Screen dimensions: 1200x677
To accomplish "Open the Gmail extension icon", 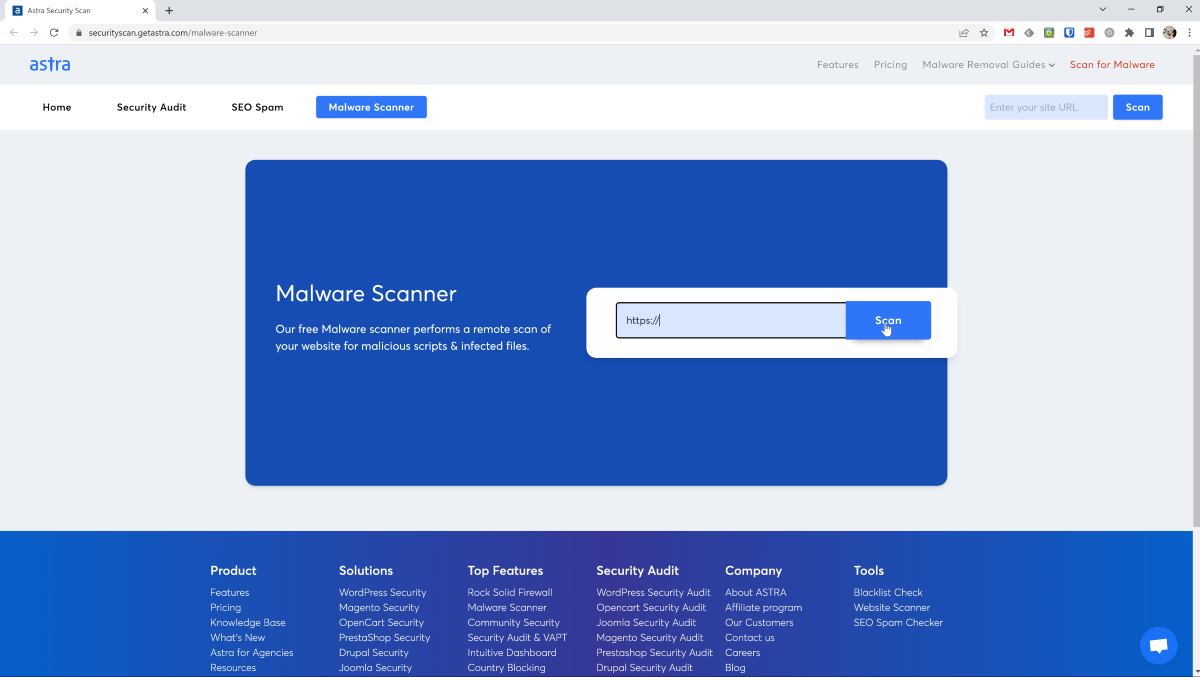I will (x=1009, y=32).
